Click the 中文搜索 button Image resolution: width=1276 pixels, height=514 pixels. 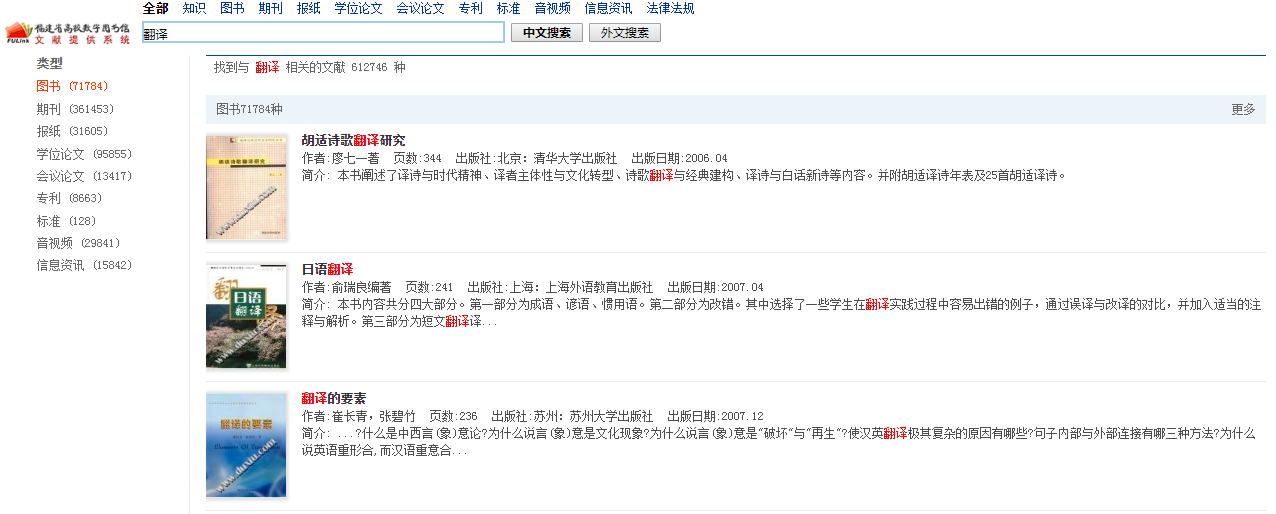point(546,33)
